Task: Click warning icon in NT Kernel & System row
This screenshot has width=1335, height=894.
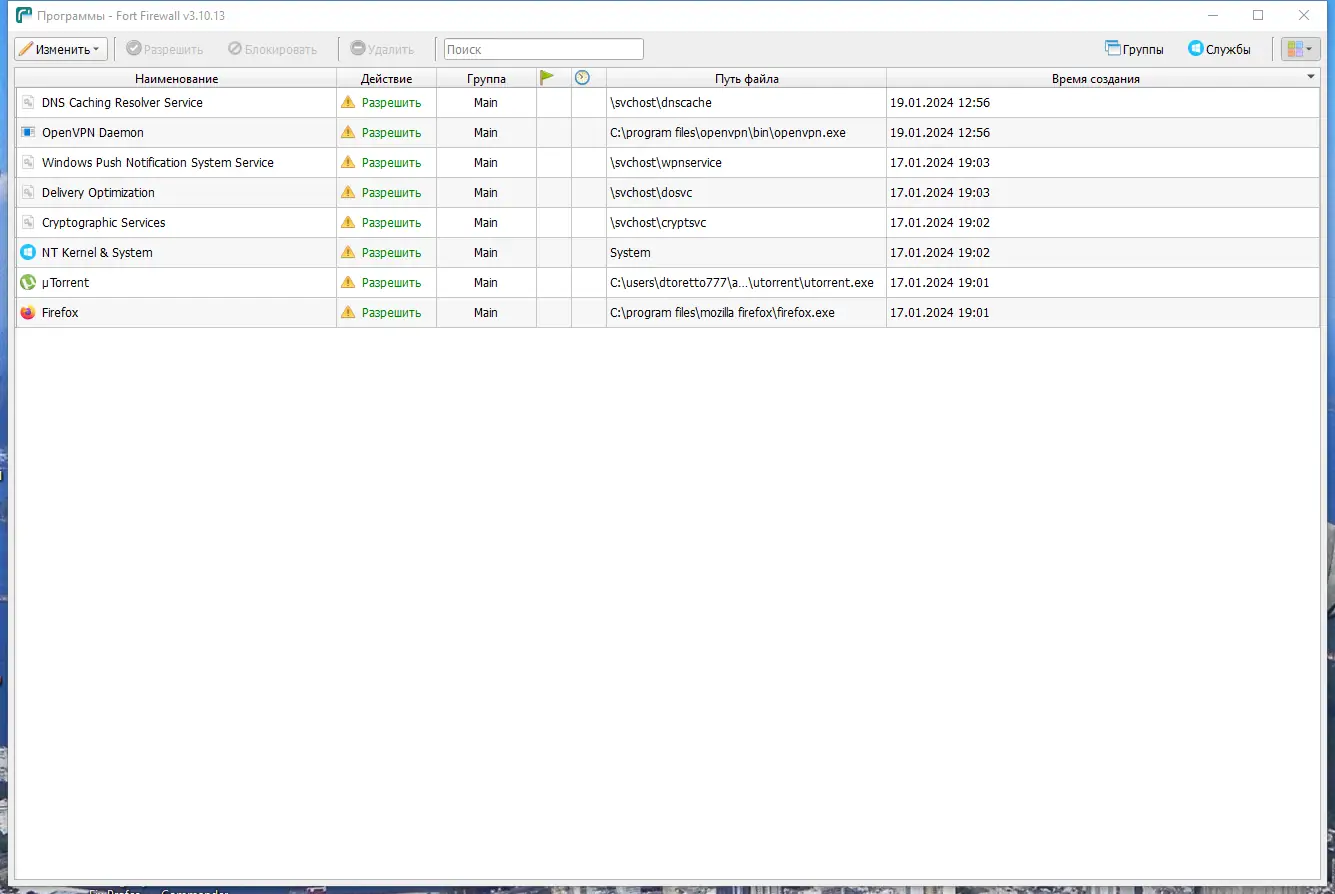Action: tap(348, 252)
